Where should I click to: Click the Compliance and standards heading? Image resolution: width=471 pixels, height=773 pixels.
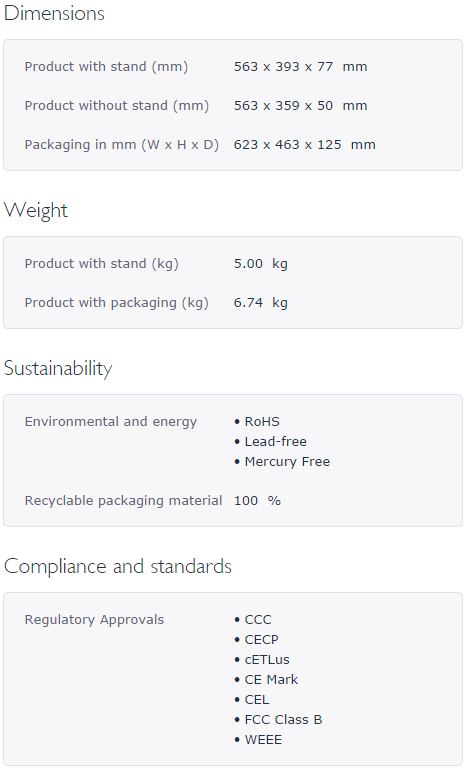coord(118,566)
